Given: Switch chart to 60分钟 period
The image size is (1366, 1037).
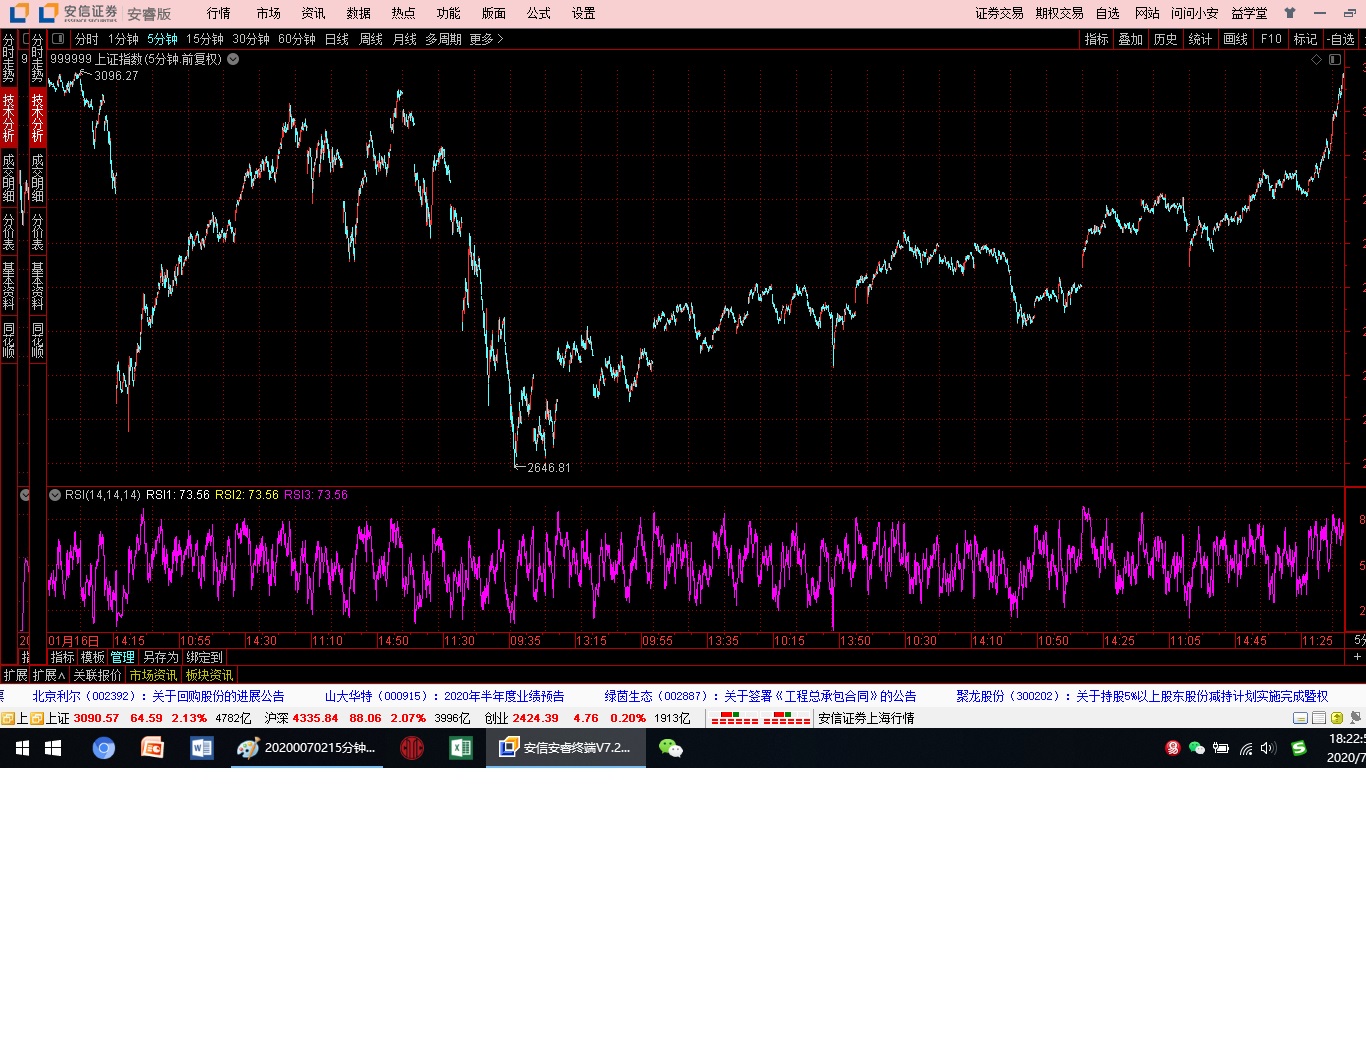Looking at the screenshot, I should coord(297,39).
